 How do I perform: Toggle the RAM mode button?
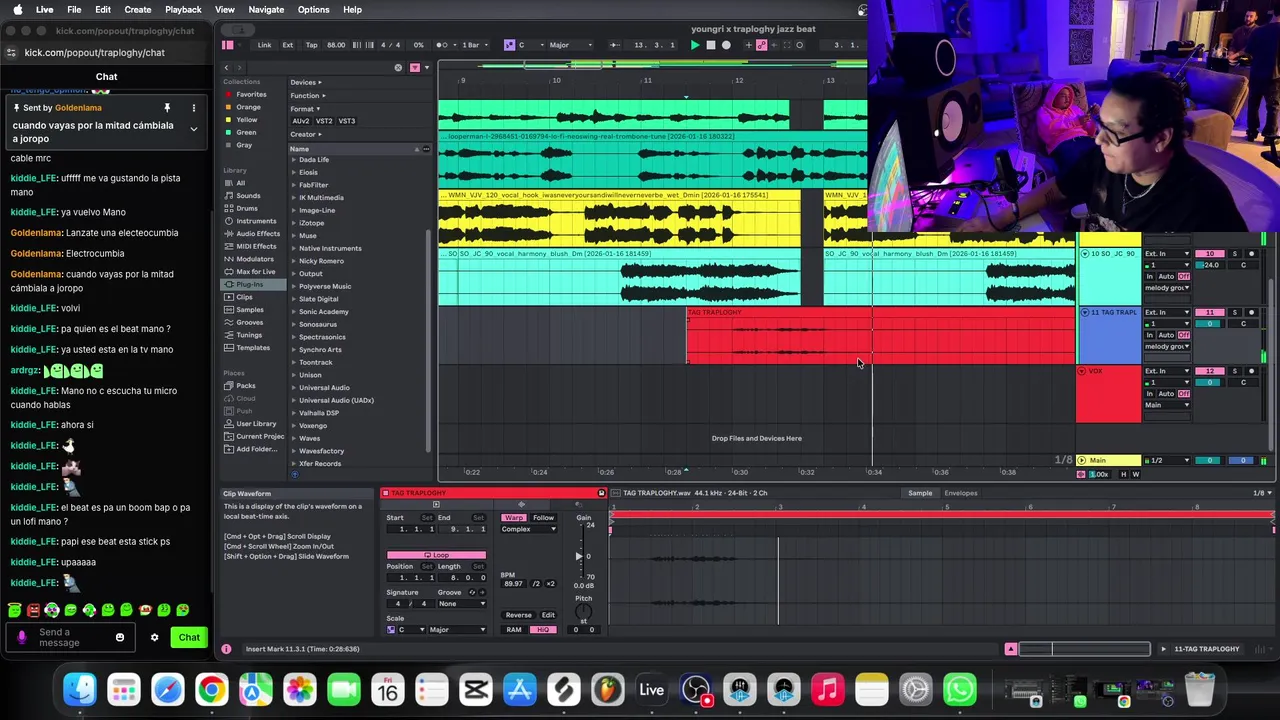(514, 630)
